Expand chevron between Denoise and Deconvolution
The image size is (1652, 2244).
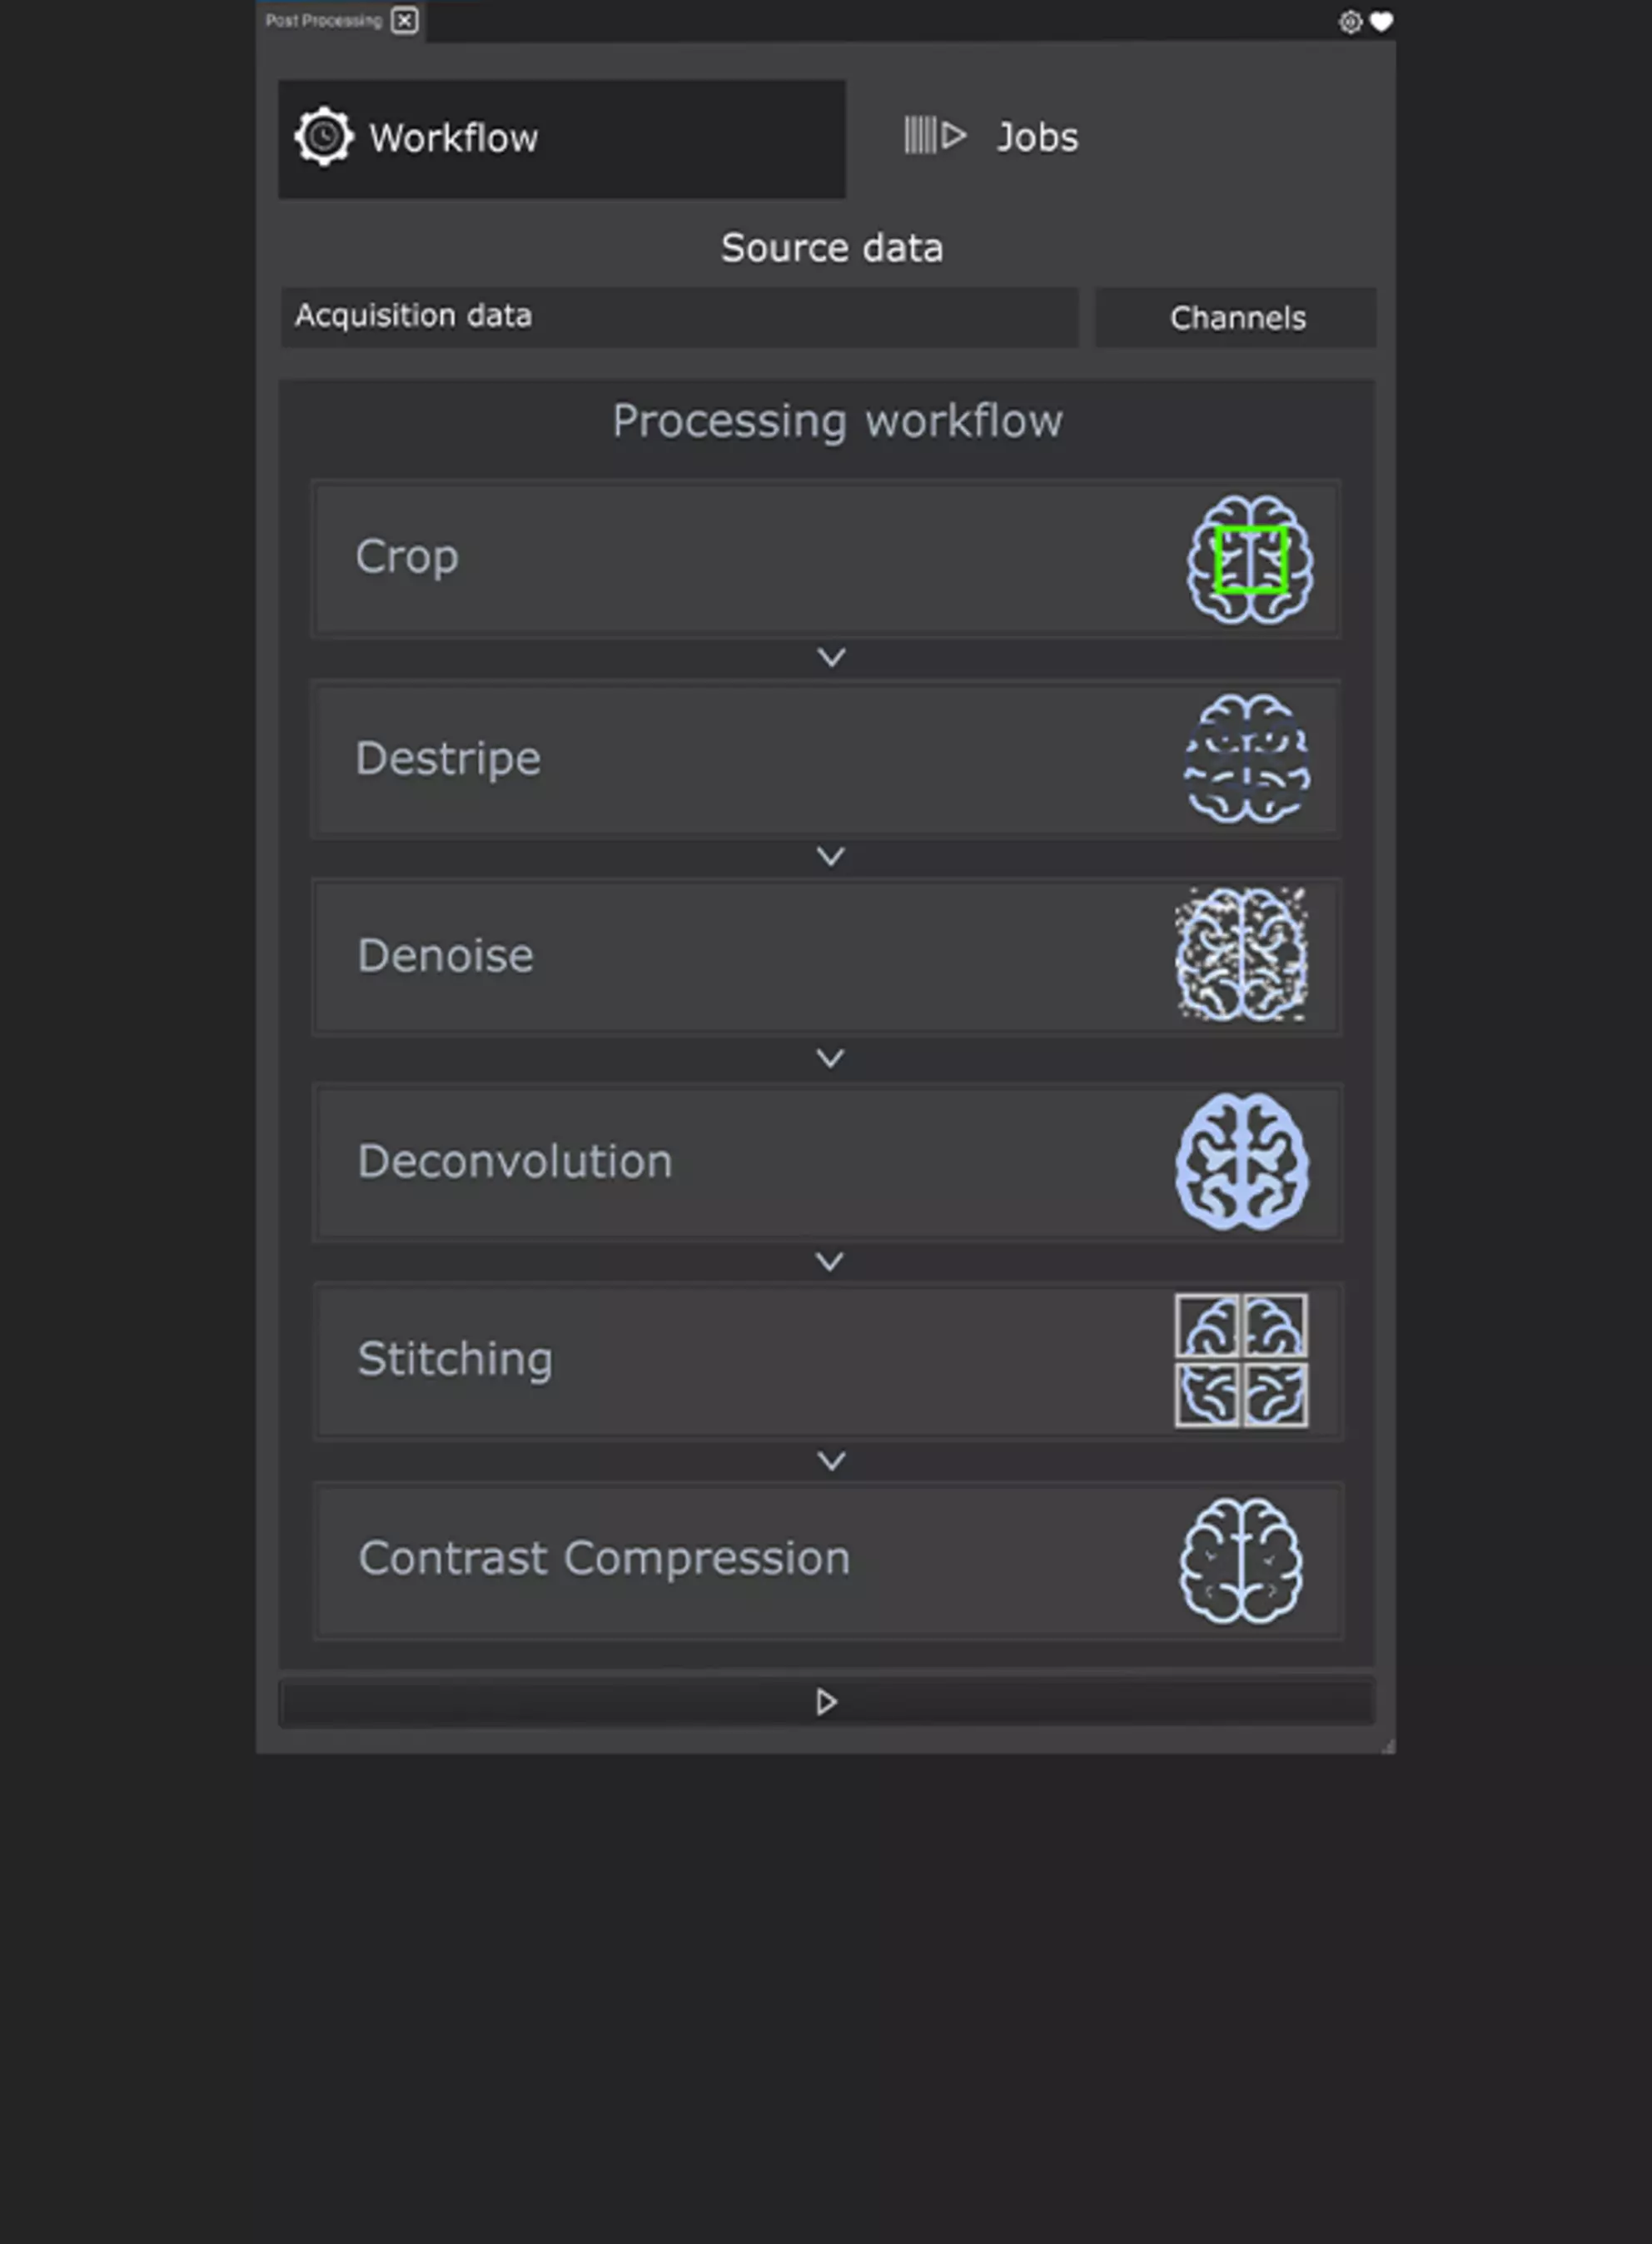click(x=831, y=1058)
